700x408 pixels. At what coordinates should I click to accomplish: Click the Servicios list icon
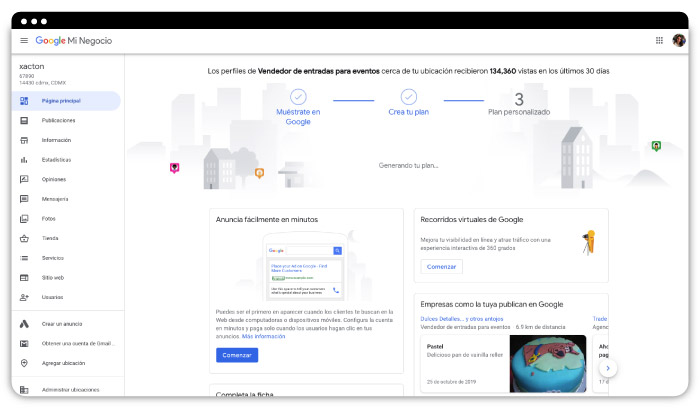[x=24, y=258]
